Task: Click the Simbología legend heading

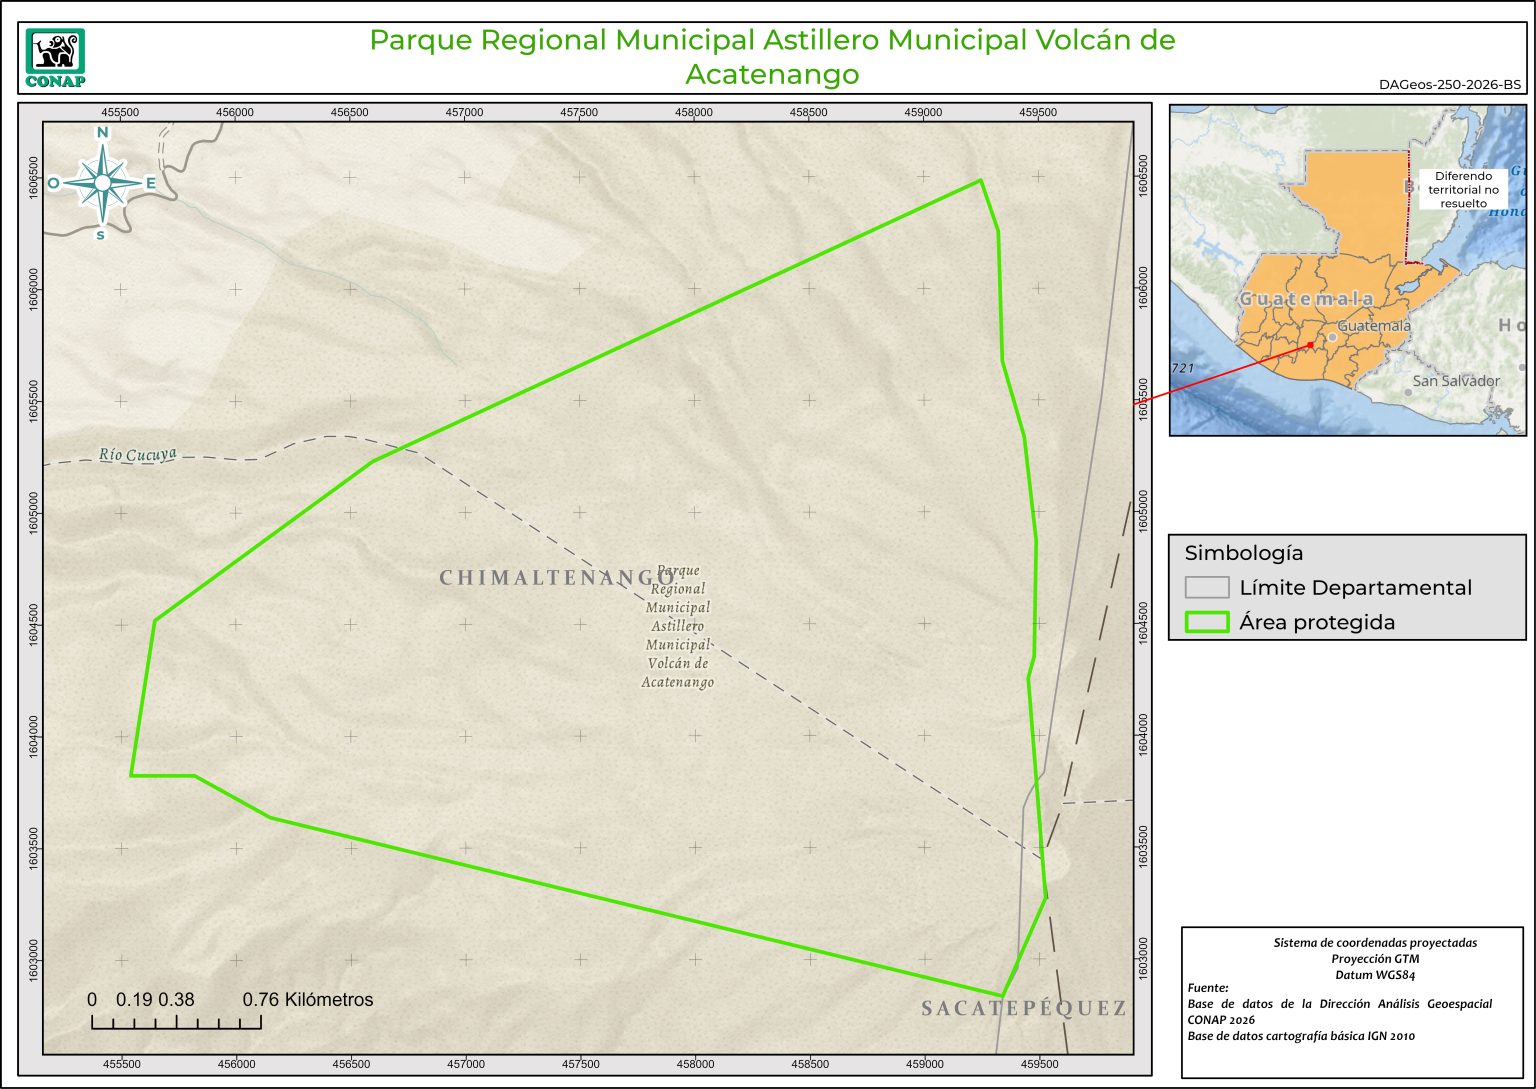Action: (x=1244, y=553)
